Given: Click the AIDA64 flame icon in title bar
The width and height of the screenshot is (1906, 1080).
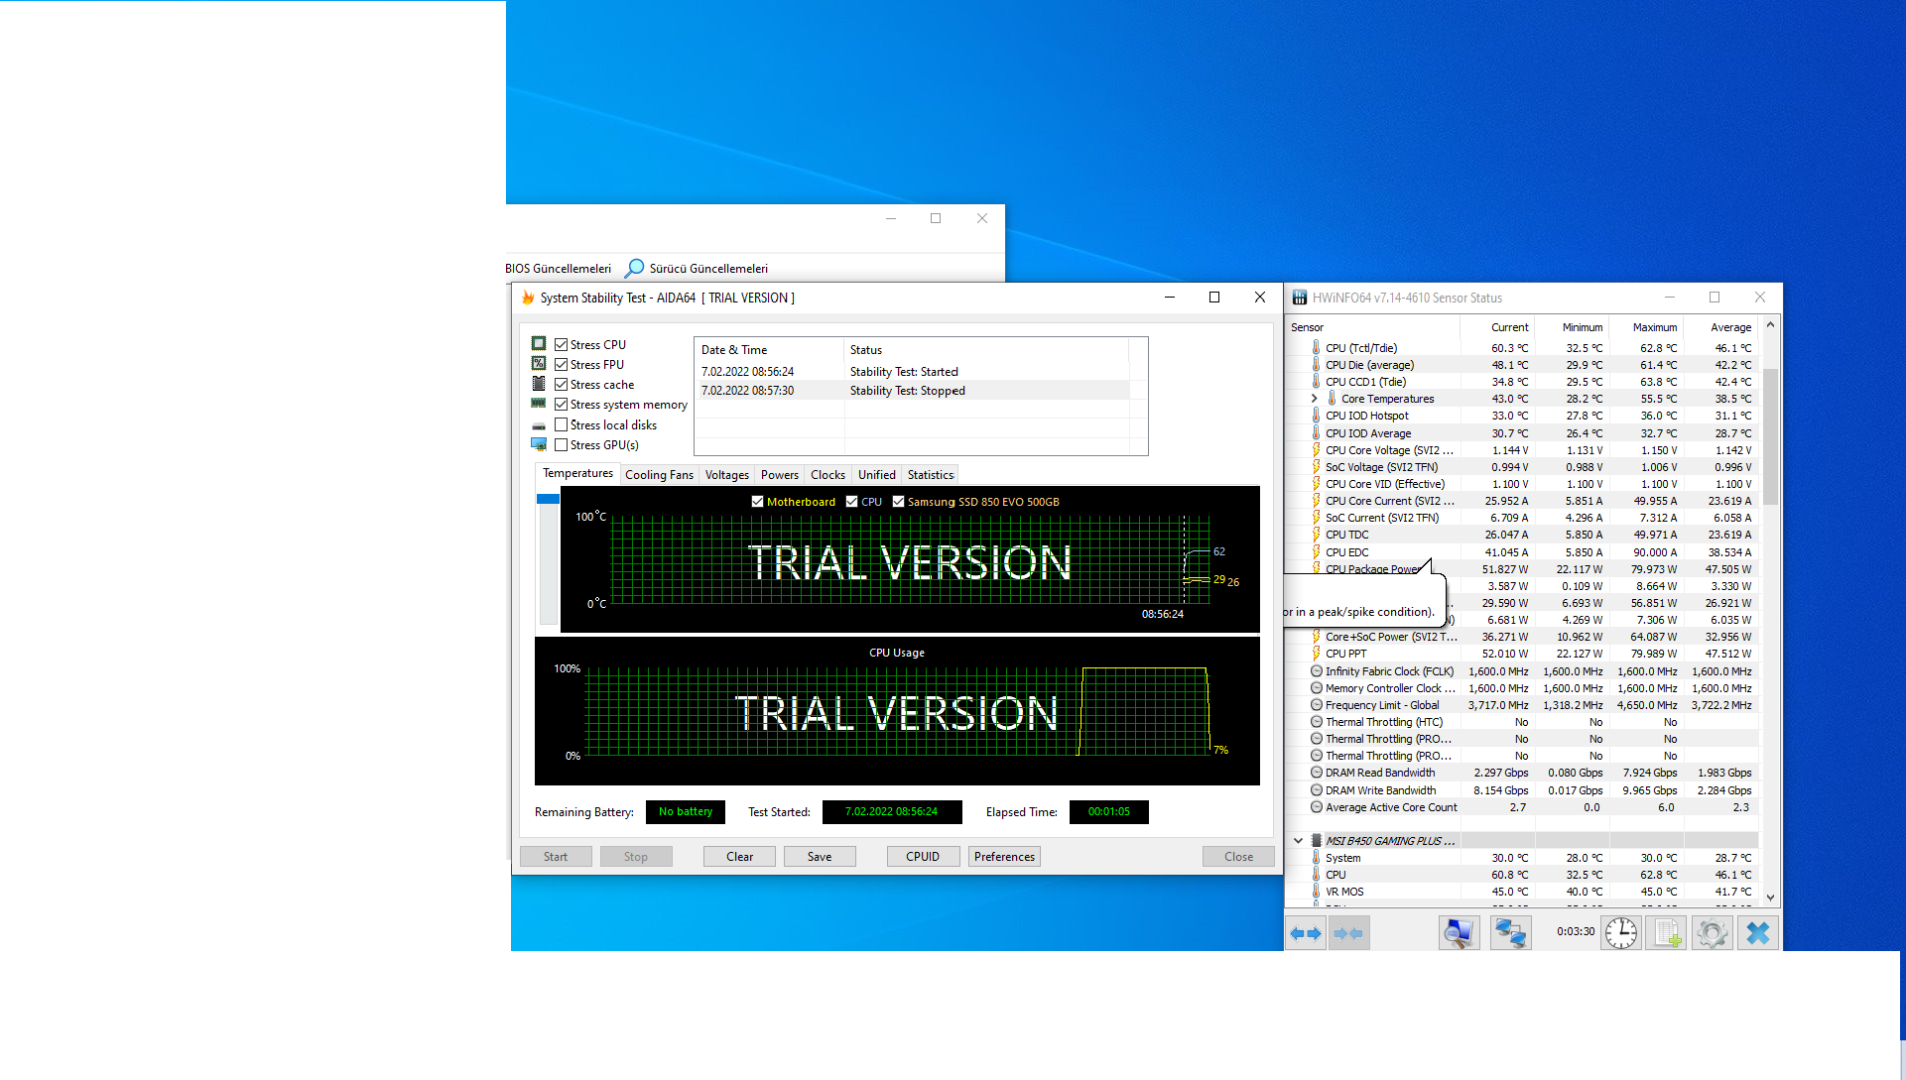Looking at the screenshot, I should pos(528,298).
